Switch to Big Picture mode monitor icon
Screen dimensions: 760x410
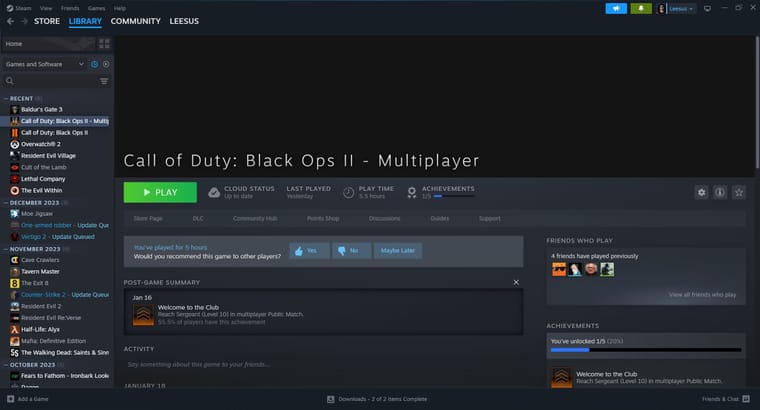(x=707, y=8)
